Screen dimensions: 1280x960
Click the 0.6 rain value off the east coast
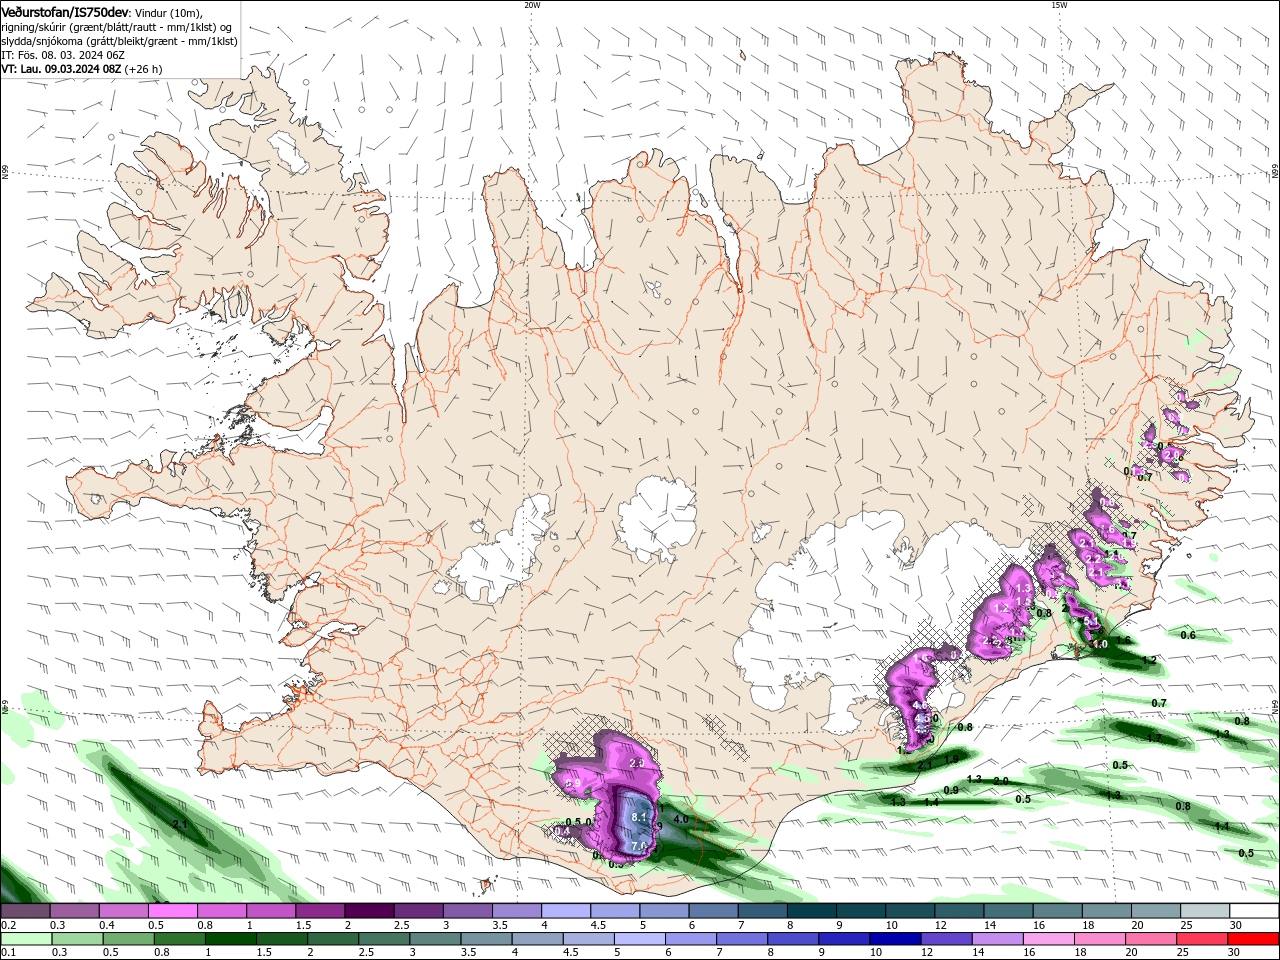[1188, 635]
